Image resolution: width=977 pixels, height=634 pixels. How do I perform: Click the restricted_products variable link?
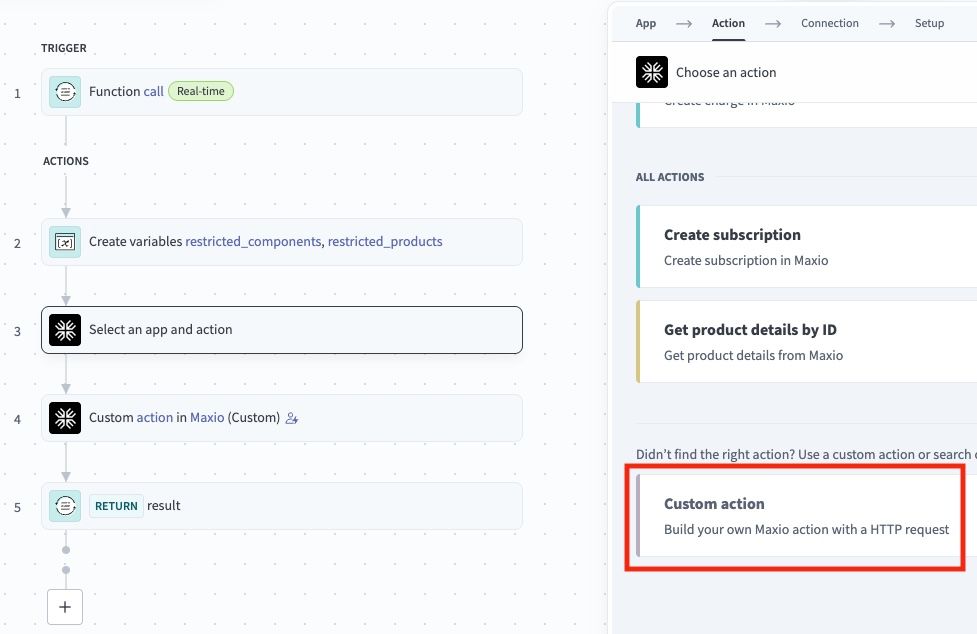tap(385, 242)
